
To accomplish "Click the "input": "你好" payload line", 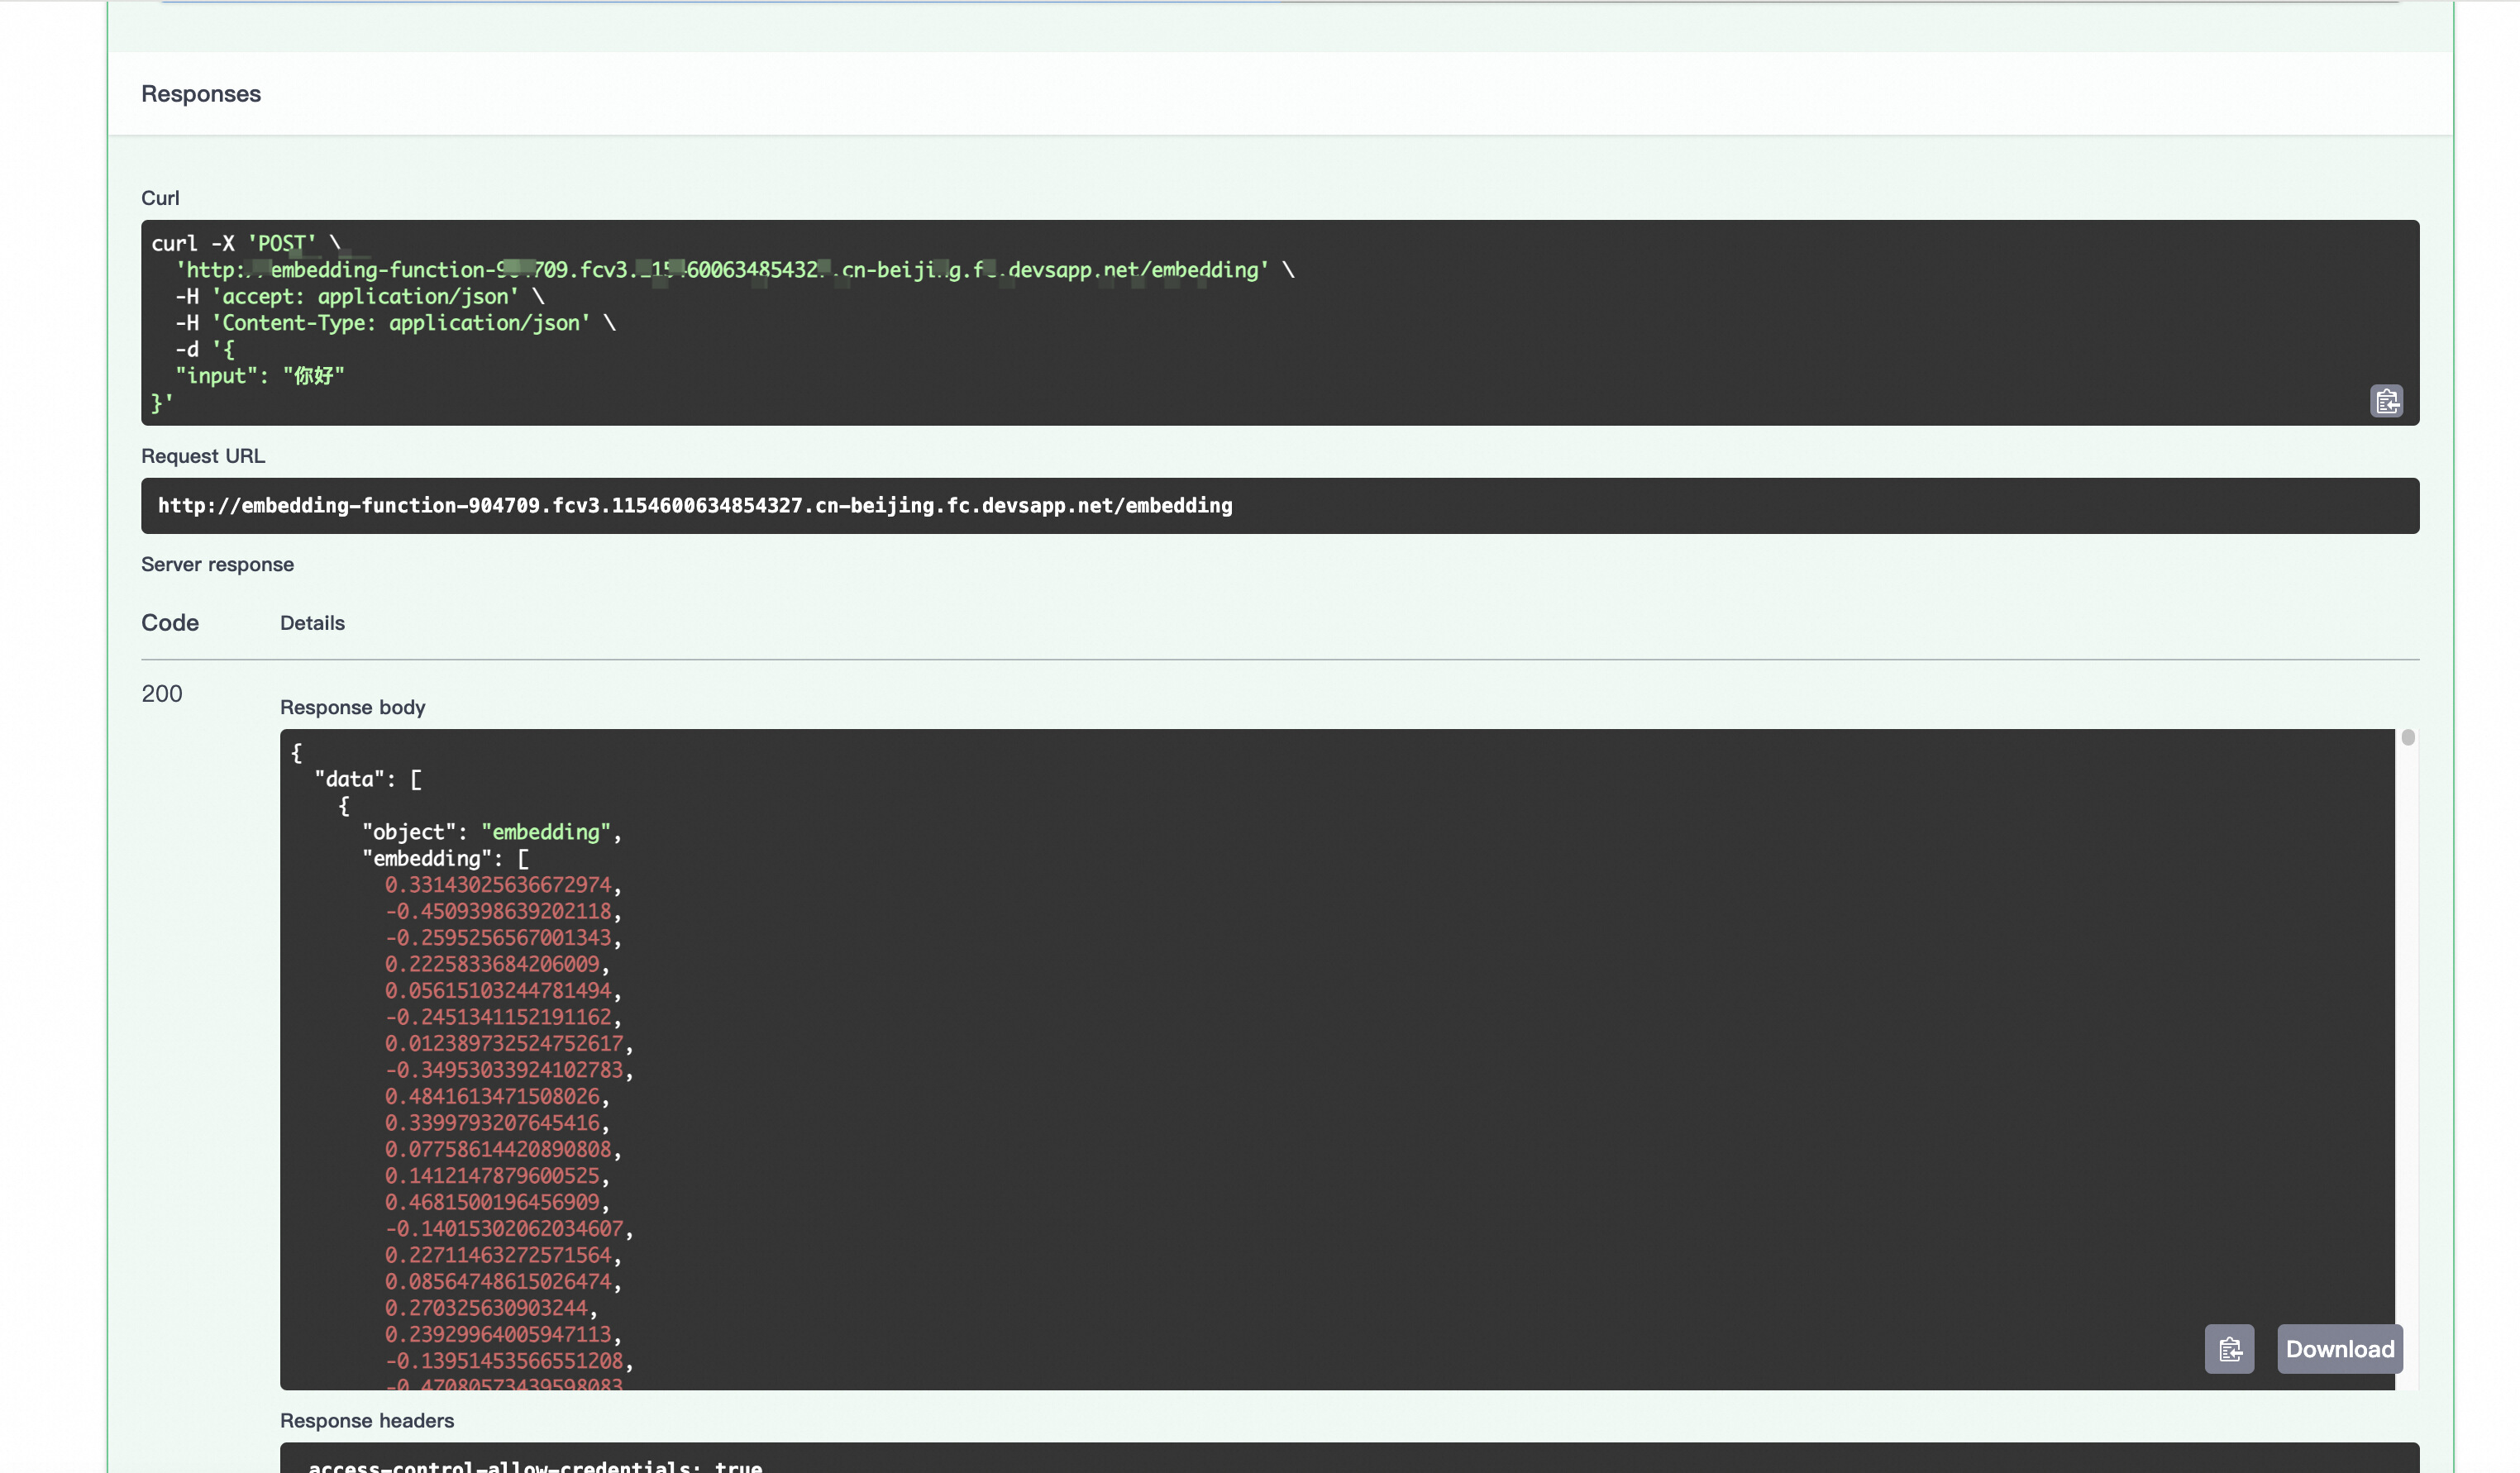I will click(x=260, y=376).
